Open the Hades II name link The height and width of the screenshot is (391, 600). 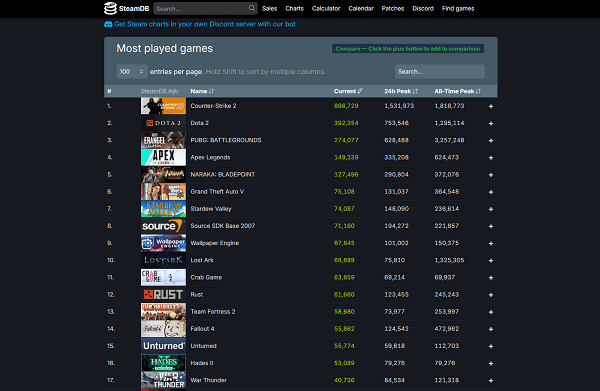202,363
